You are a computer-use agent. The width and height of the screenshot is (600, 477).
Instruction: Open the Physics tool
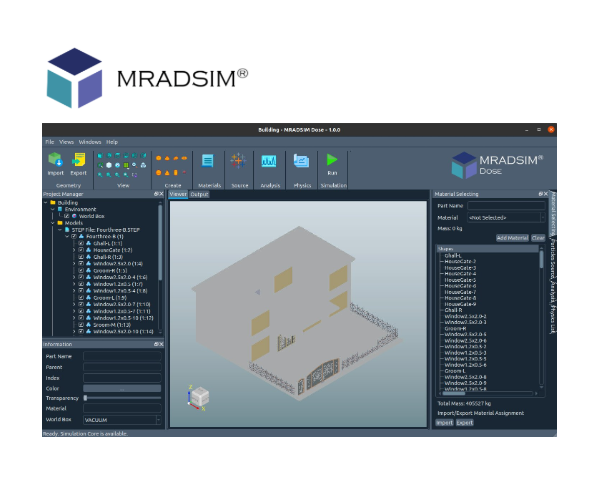coord(302,161)
